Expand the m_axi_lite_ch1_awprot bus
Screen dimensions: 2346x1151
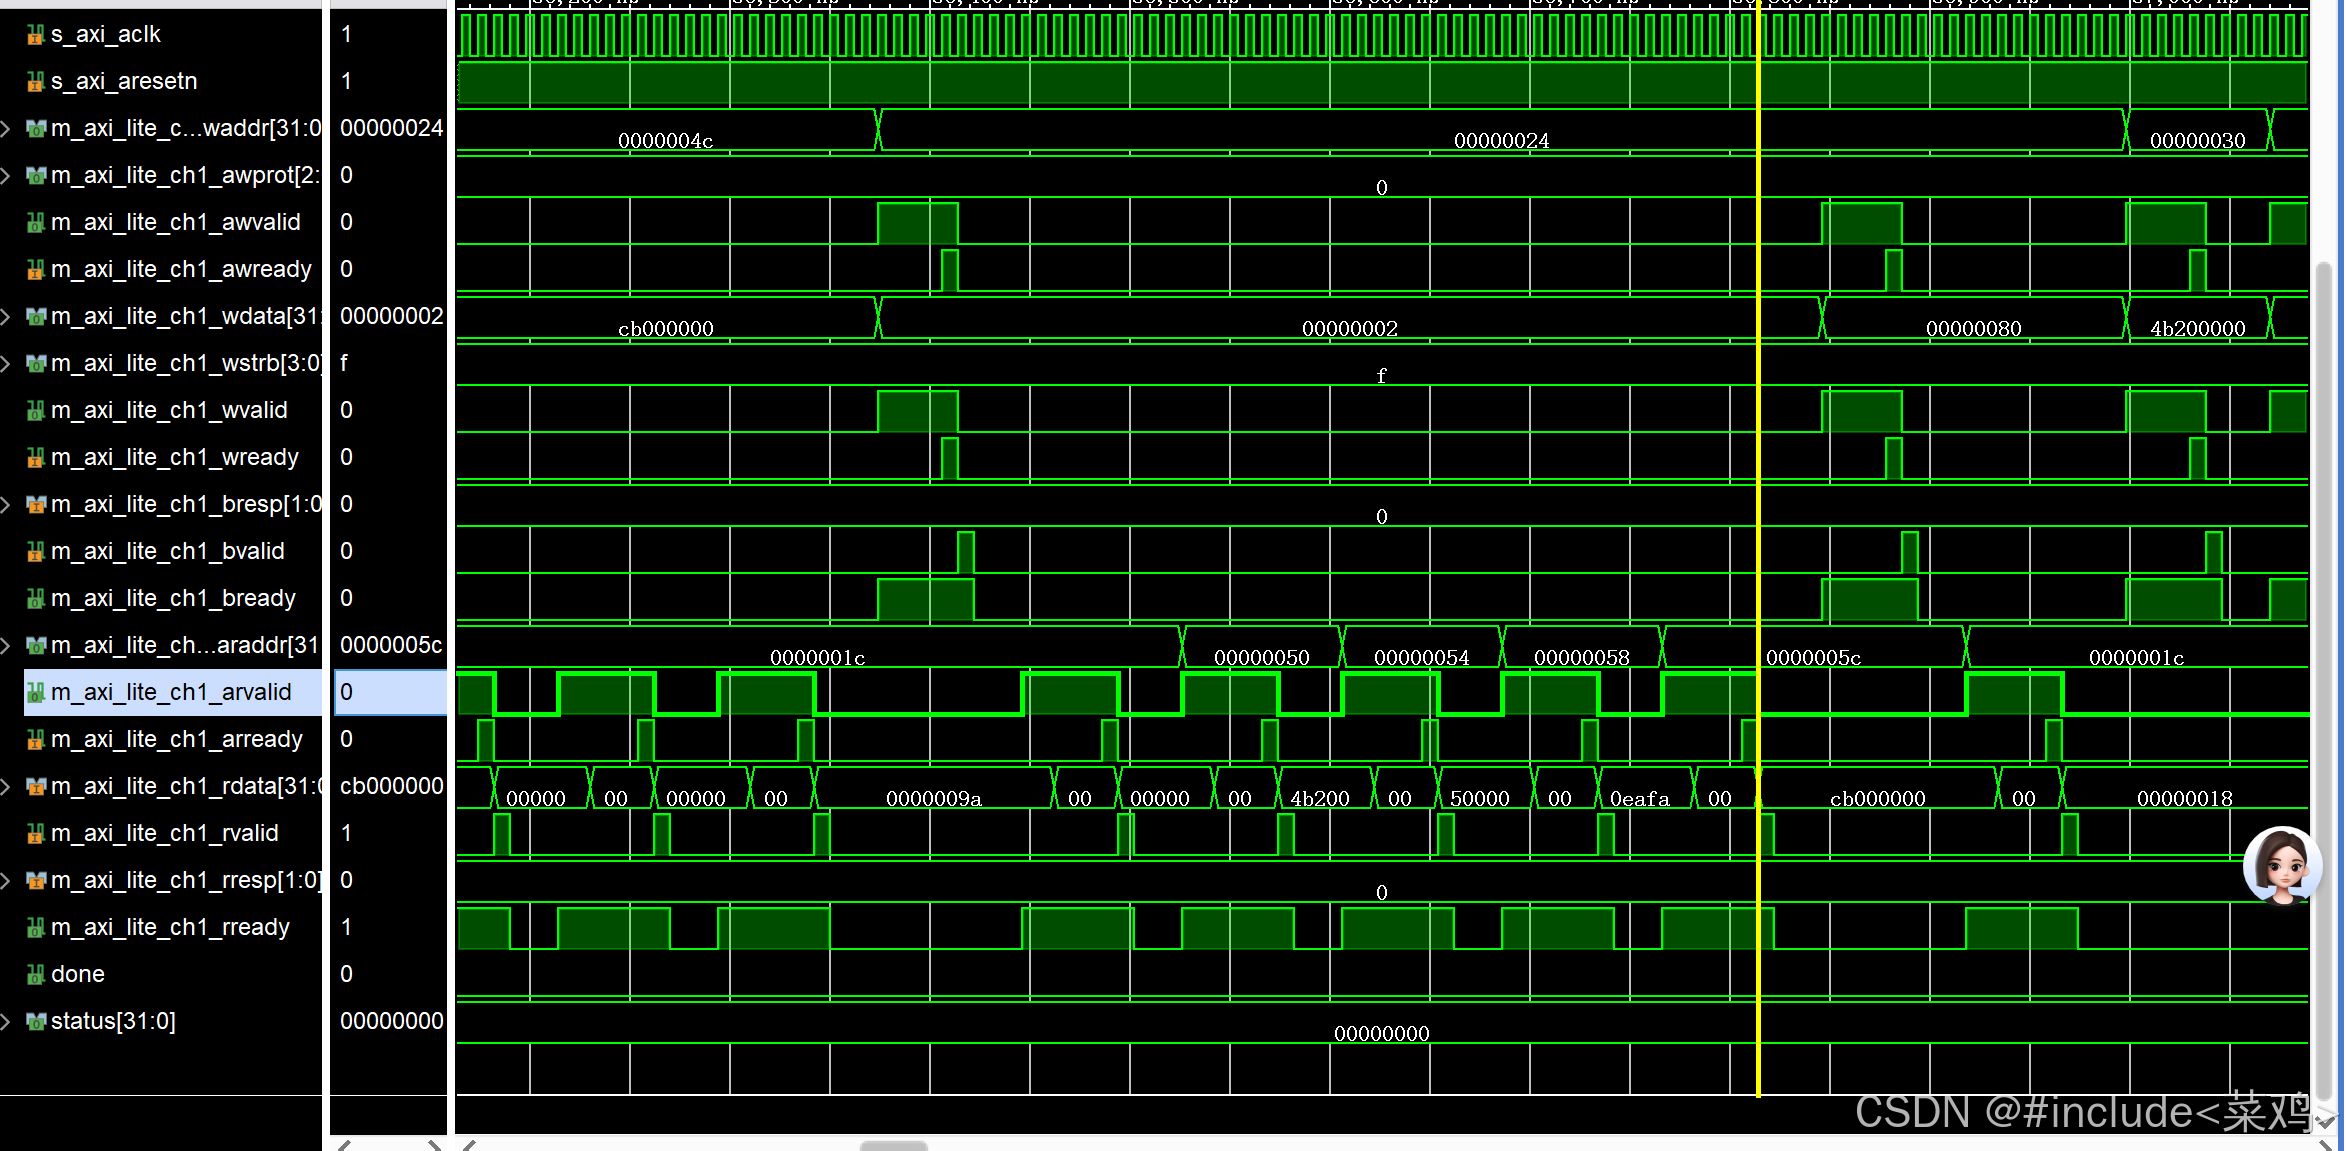[x=7, y=175]
